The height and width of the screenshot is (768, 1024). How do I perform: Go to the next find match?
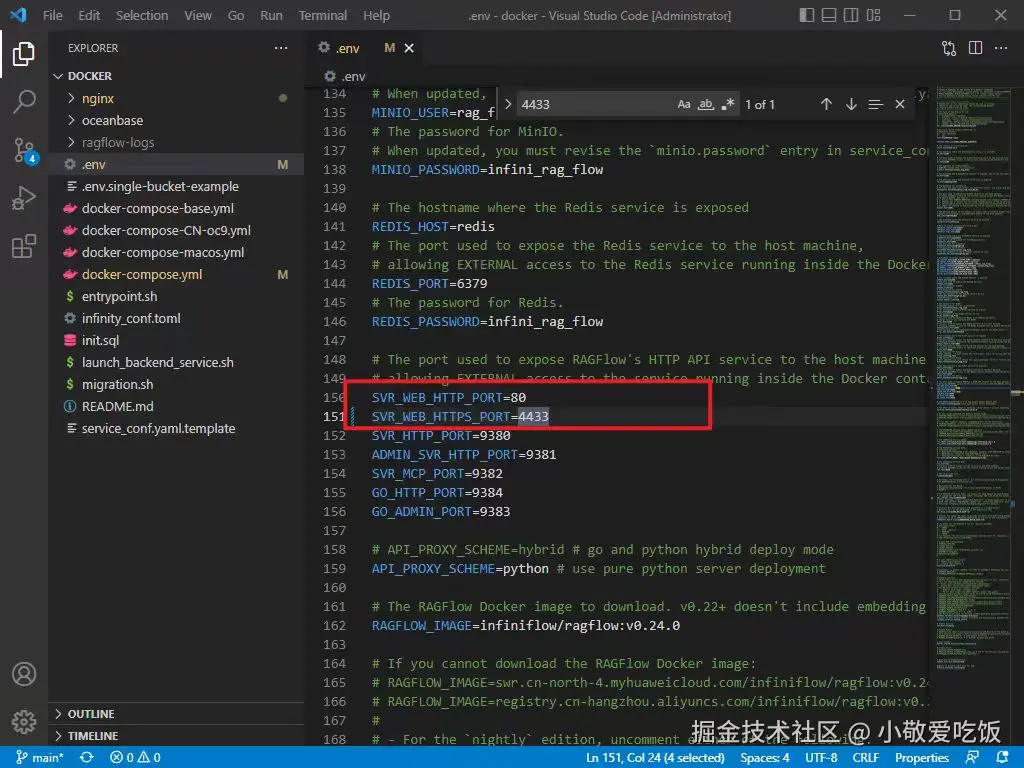coord(851,104)
